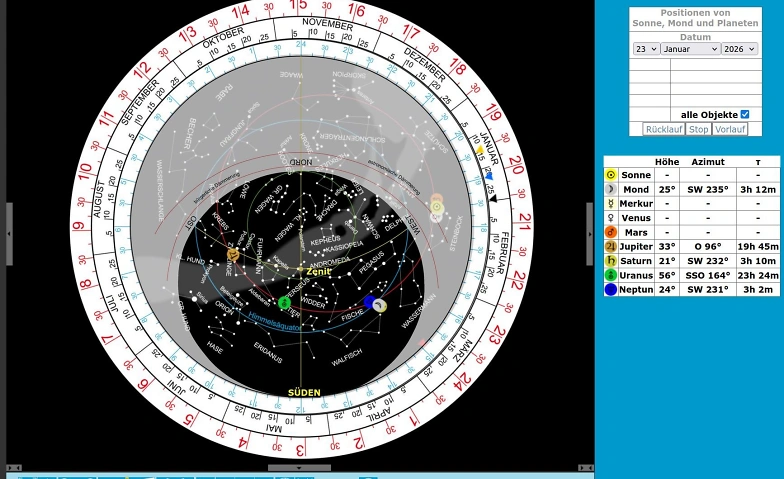Open the year dropdown showing 2026
This screenshot has width=784, height=479.
(739, 49)
